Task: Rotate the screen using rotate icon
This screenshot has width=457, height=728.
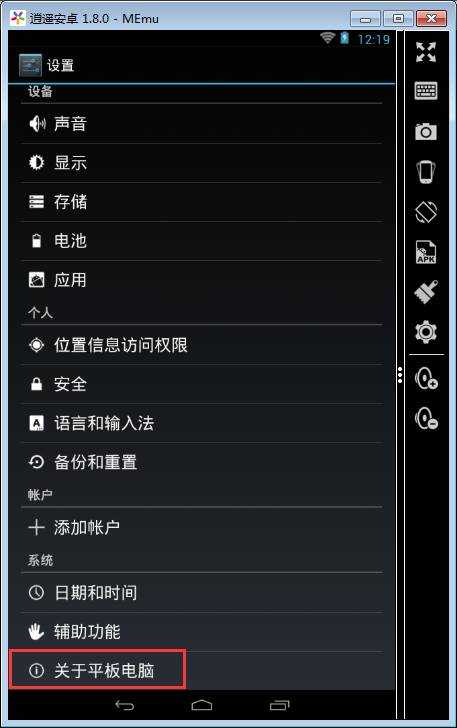Action: click(426, 212)
